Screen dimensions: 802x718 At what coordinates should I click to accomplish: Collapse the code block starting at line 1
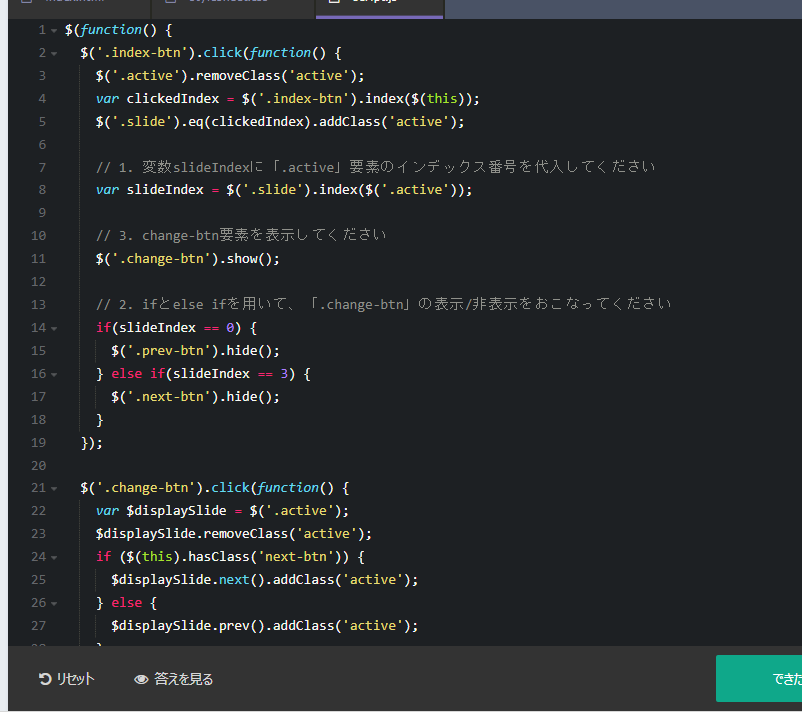coord(54,29)
